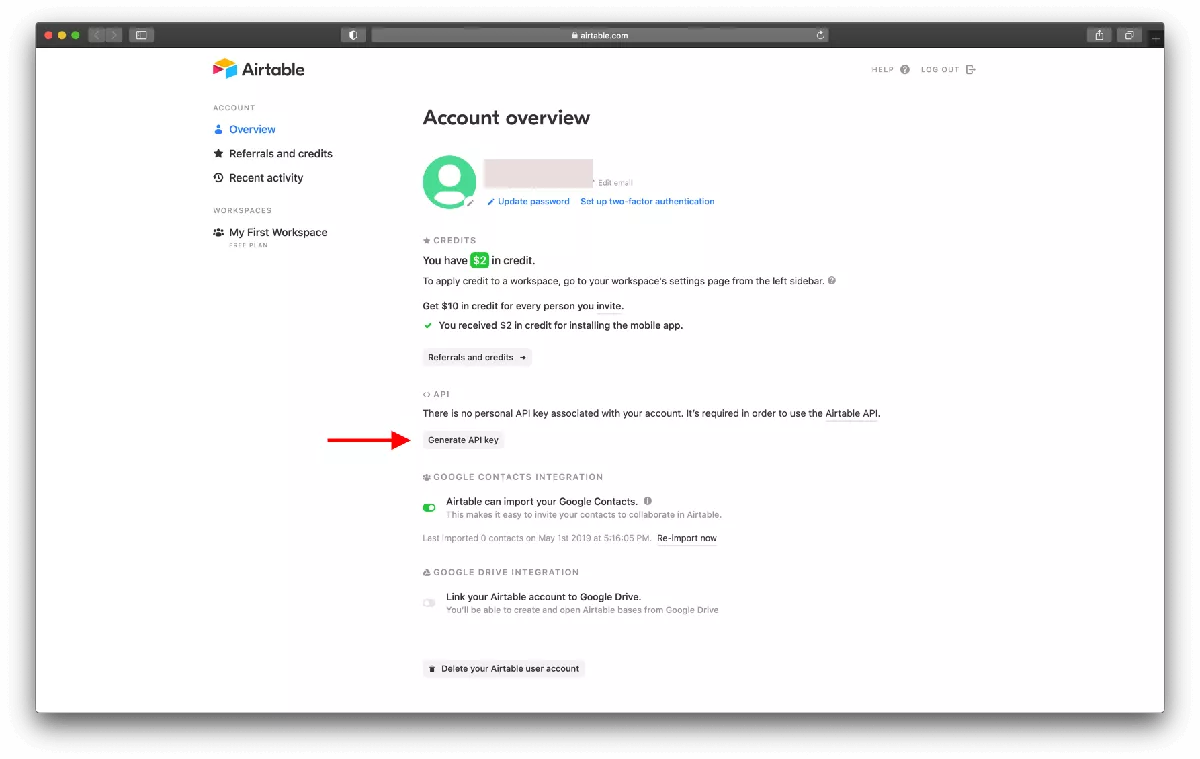Screen dimensions: 1200x759
Task: Click the Safari address bar
Action: point(599,35)
